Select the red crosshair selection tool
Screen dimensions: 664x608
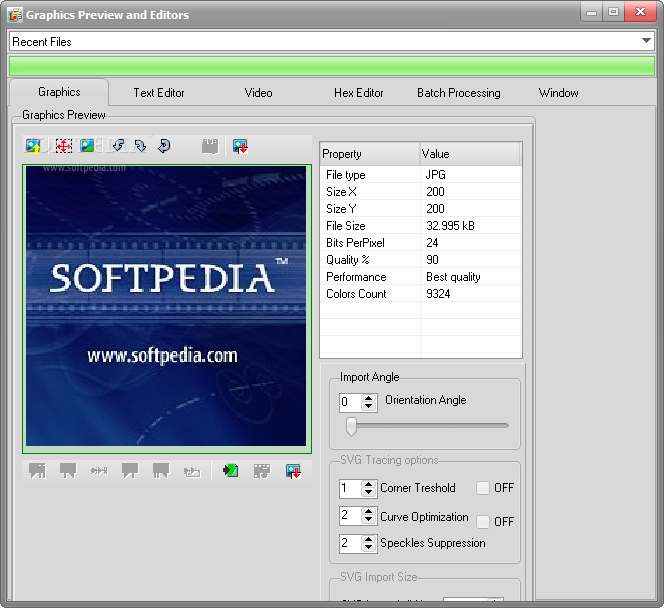click(x=64, y=146)
